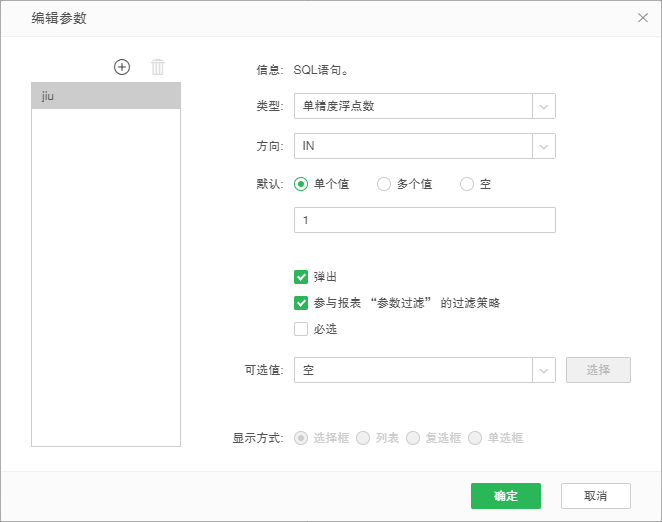Click the add parameter plus icon
This screenshot has width=662, height=522.
point(122,67)
